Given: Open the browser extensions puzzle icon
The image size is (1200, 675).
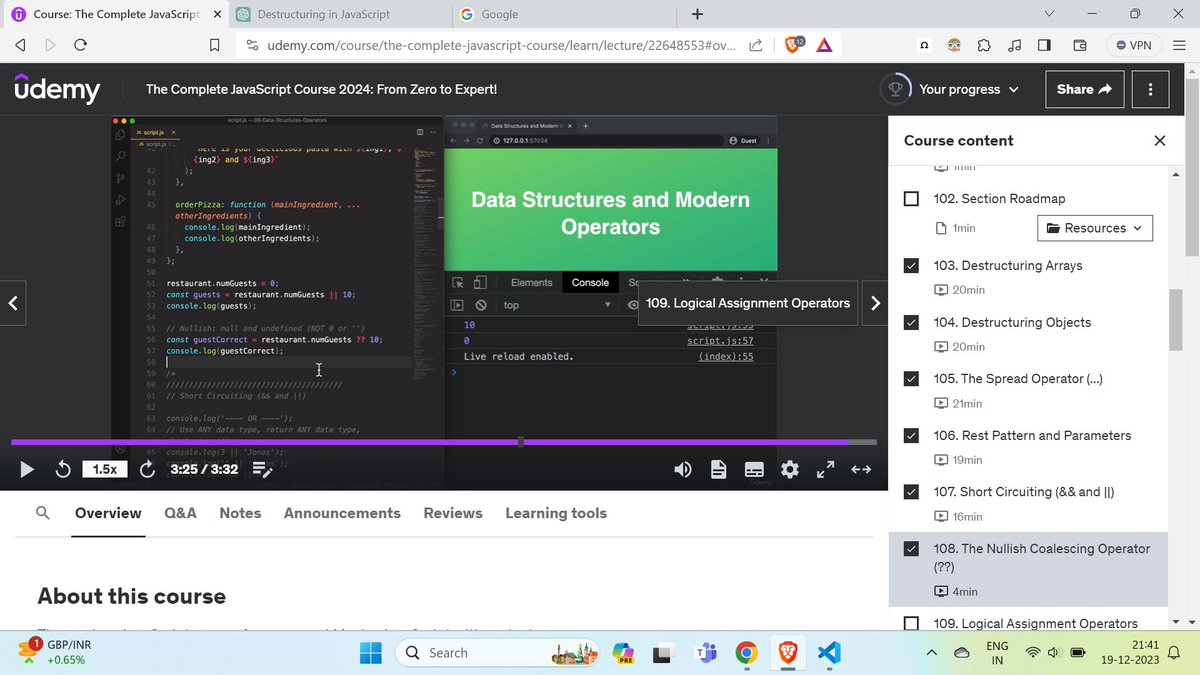Looking at the screenshot, I should [984, 44].
